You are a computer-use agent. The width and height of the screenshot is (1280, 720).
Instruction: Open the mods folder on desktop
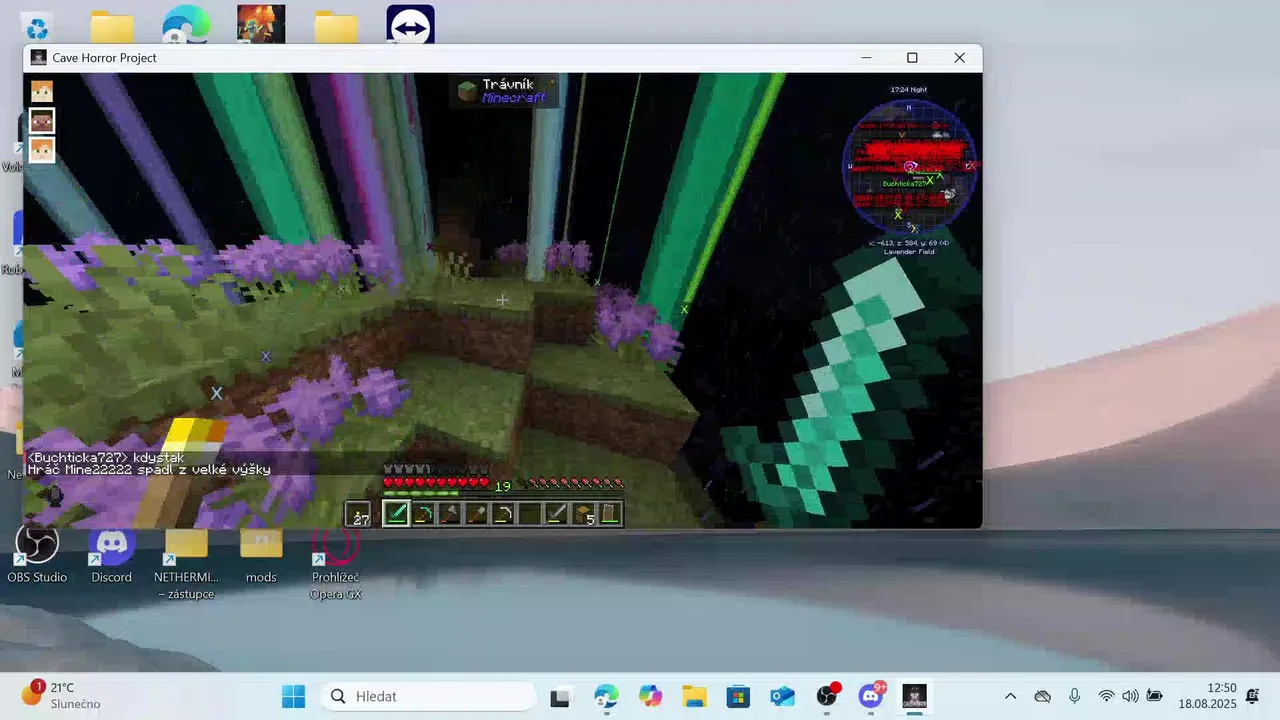pyautogui.click(x=261, y=556)
